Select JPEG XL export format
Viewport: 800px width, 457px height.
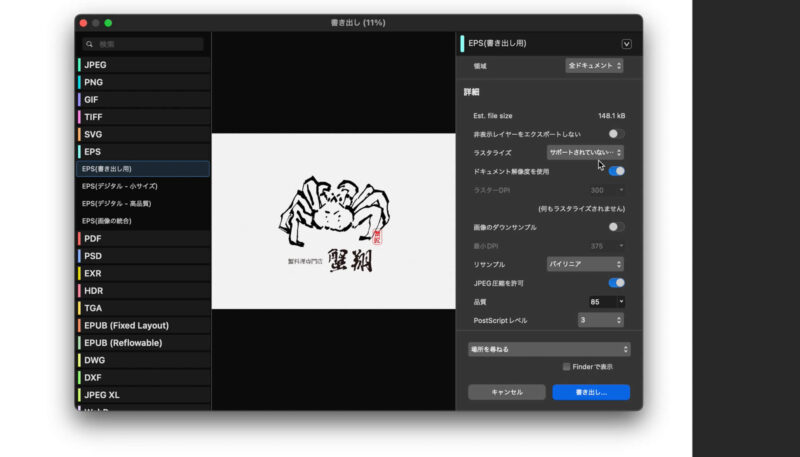tap(144, 394)
